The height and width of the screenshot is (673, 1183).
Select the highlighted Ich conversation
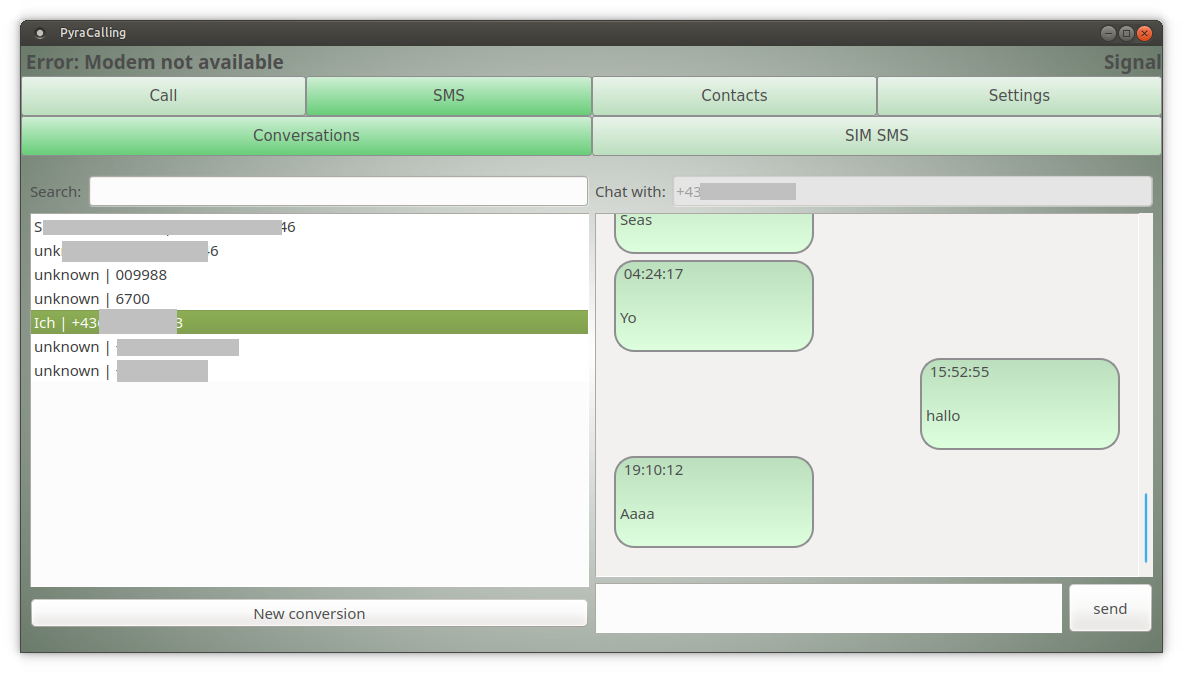pyautogui.click(x=308, y=323)
